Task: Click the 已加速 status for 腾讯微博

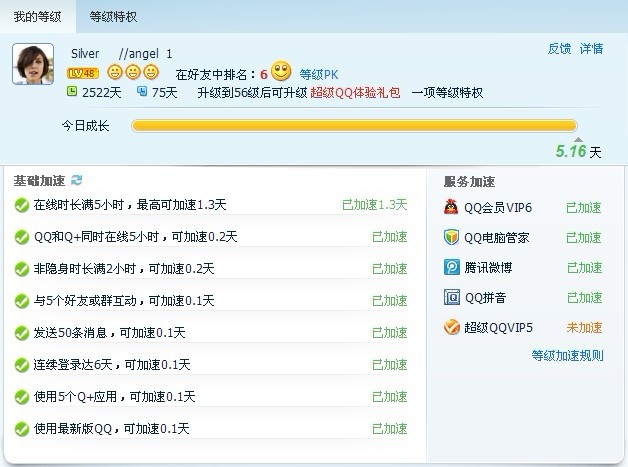Action: (584, 268)
